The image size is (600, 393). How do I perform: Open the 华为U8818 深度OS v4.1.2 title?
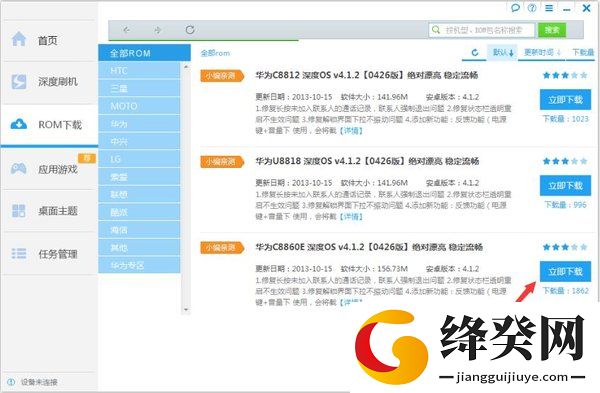[x=367, y=161]
